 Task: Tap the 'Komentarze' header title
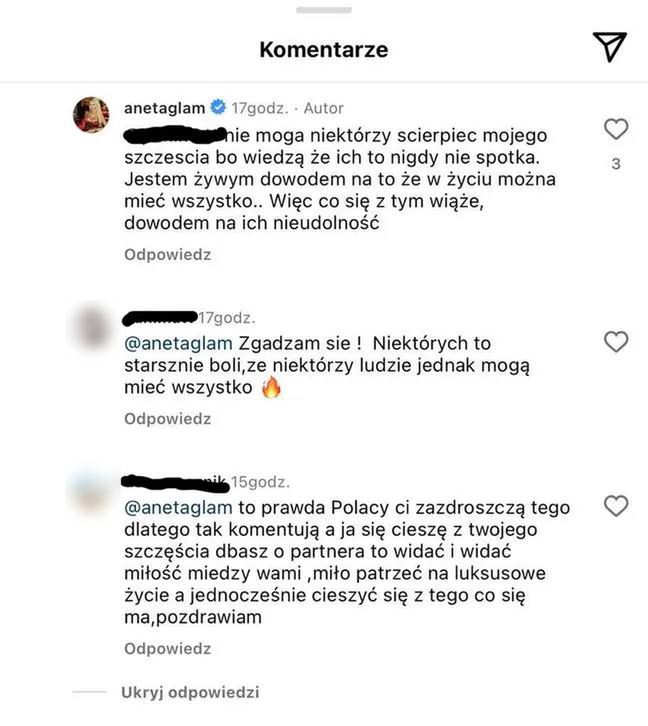[324, 50]
